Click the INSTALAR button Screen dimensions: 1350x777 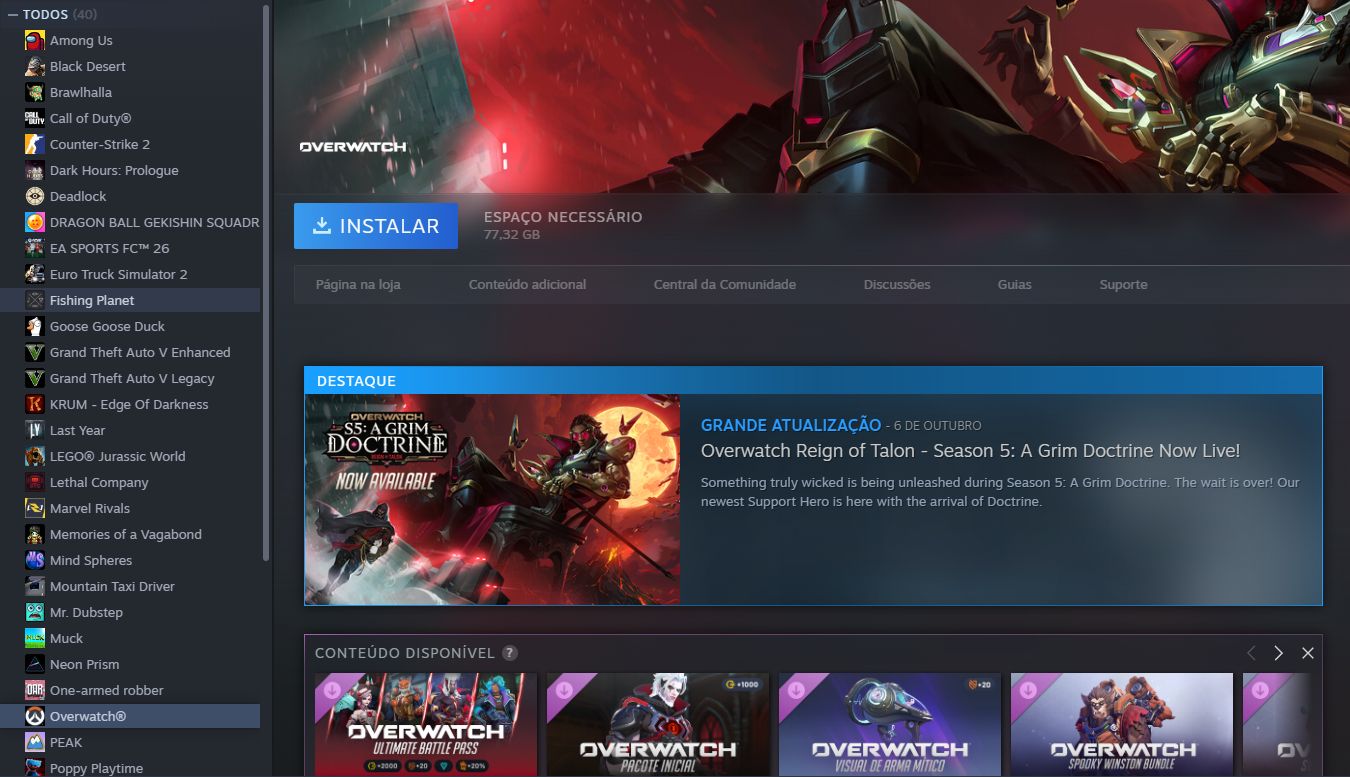(x=376, y=226)
